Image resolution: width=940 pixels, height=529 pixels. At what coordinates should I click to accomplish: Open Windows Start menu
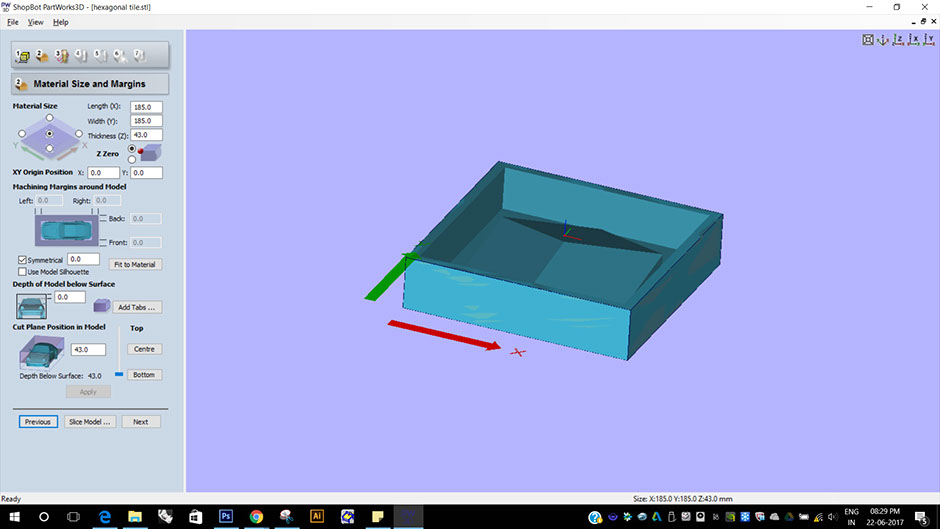[14, 516]
